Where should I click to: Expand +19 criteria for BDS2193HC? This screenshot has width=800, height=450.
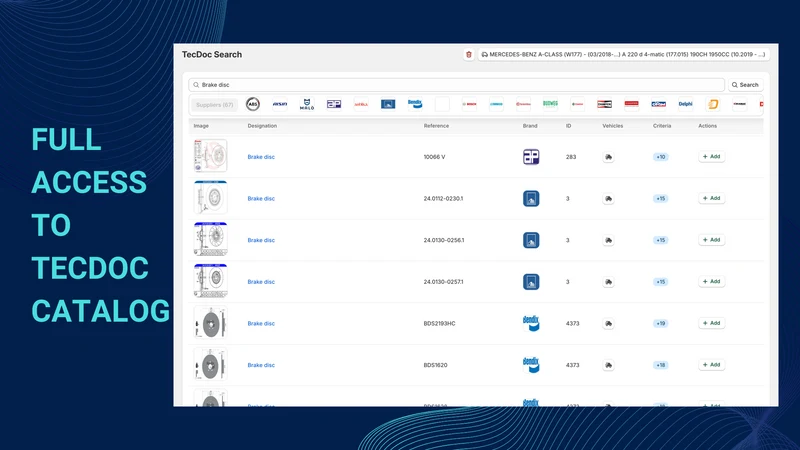tap(661, 323)
